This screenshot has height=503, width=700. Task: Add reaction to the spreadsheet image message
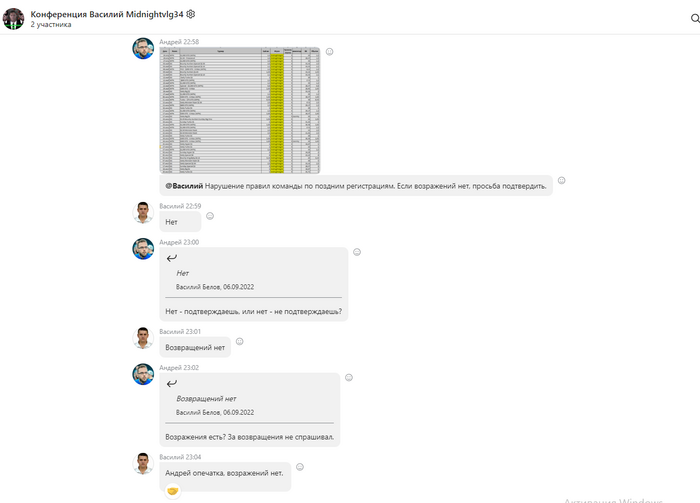click(329, 52)
